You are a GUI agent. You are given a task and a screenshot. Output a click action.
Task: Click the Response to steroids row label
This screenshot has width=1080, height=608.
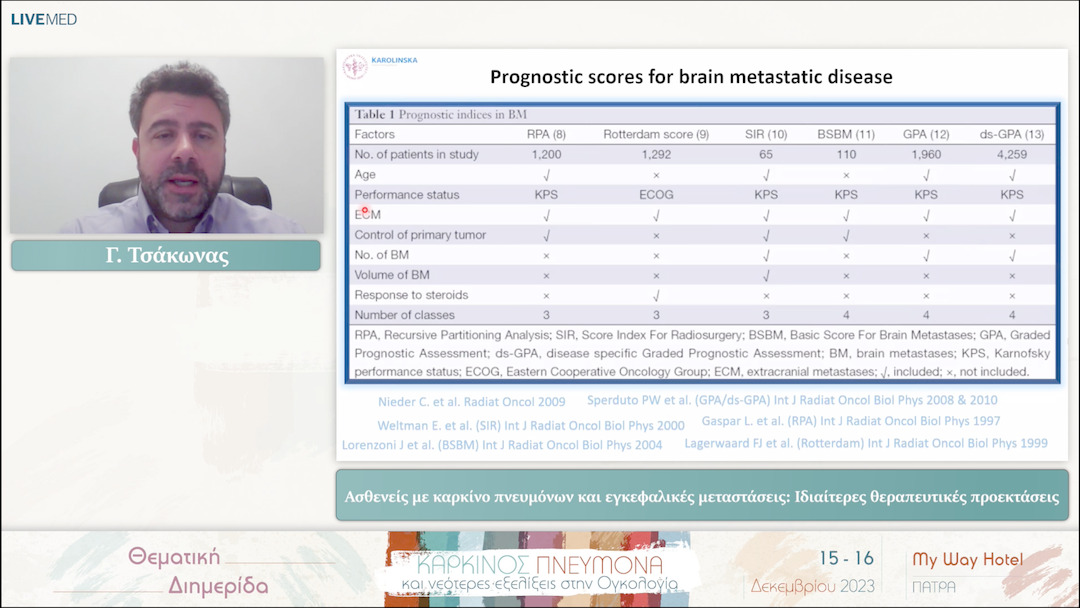pos(411,295)
